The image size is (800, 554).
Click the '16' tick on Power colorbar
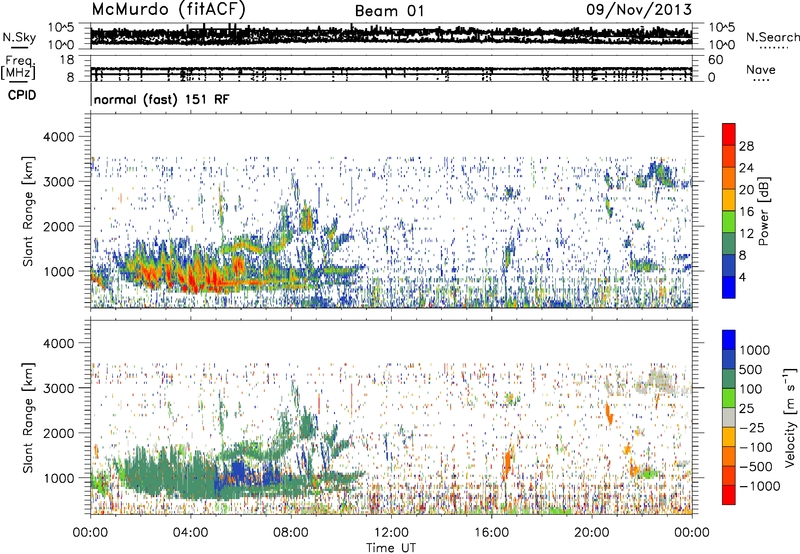pyautogui.click(x=746, y=211)
